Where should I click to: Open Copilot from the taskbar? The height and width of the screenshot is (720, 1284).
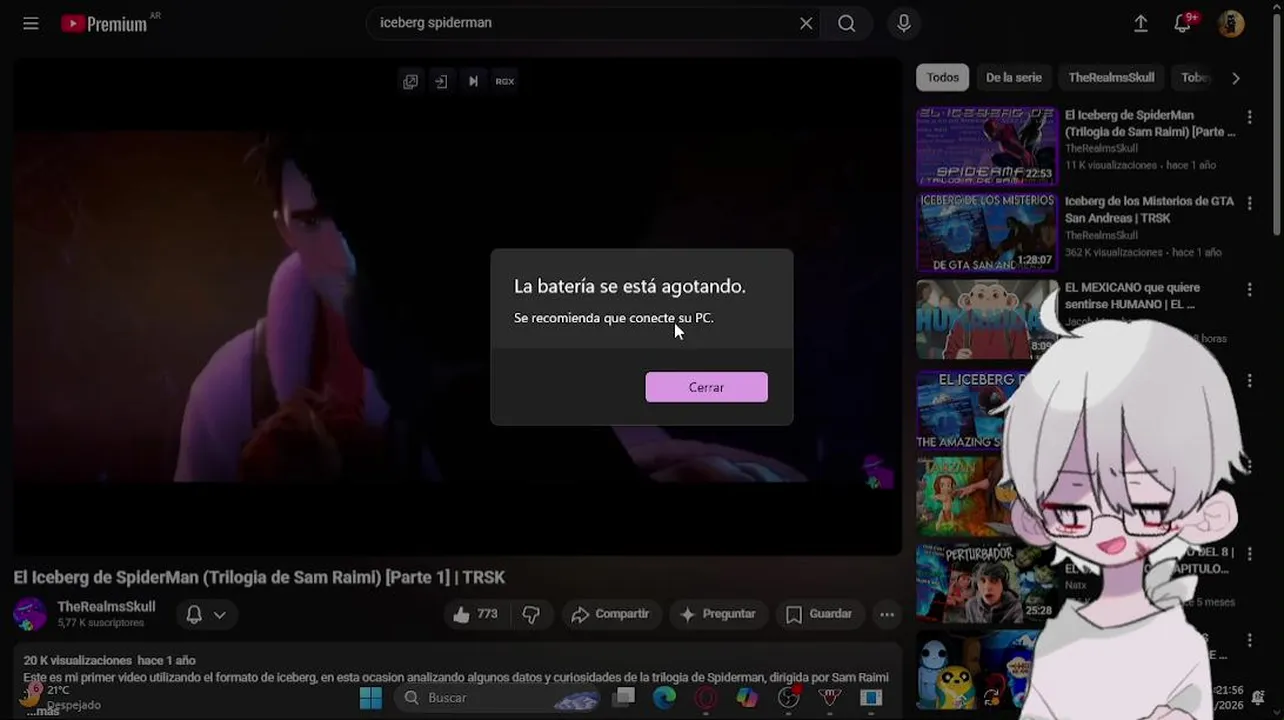click(747, 698)
